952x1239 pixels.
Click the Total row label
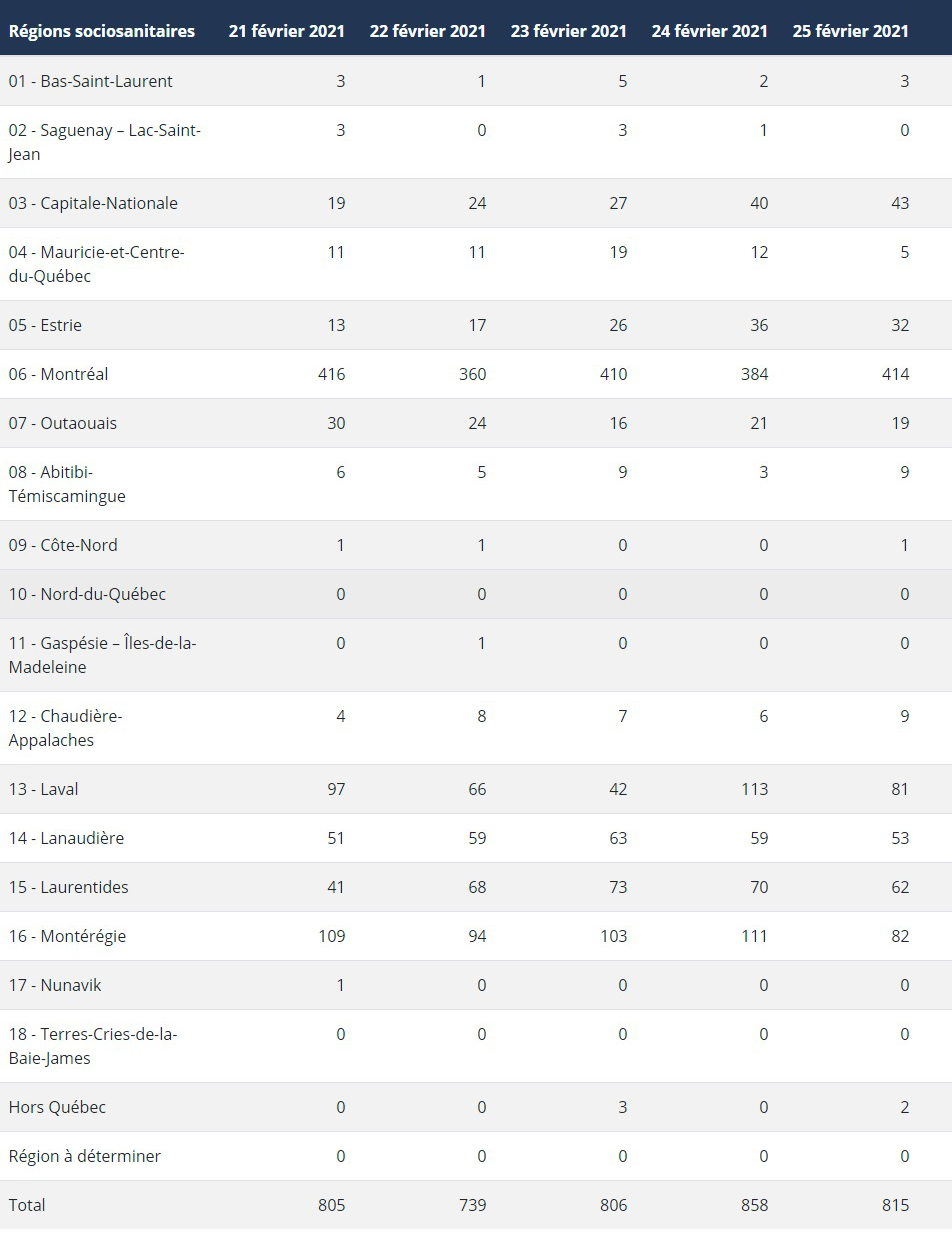27,1205
